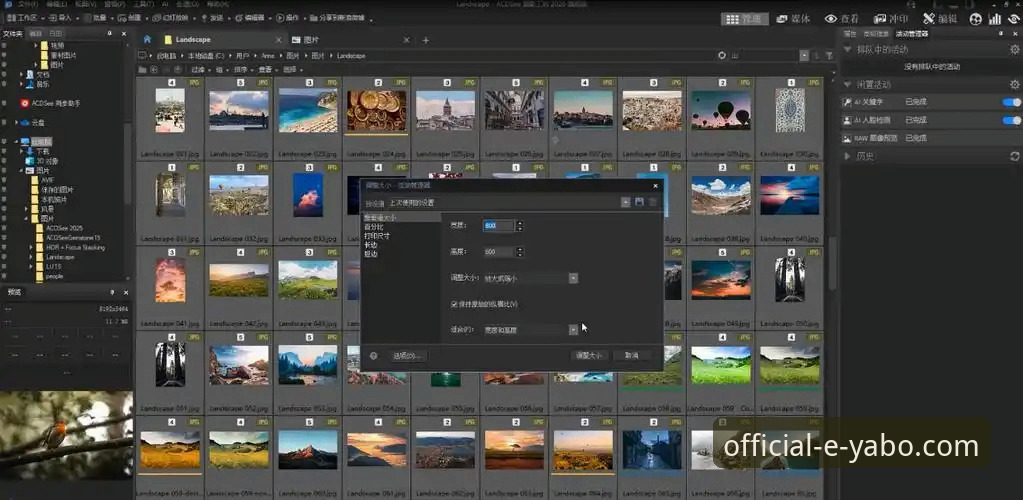Expand the 历史 section

pos(848,156)
